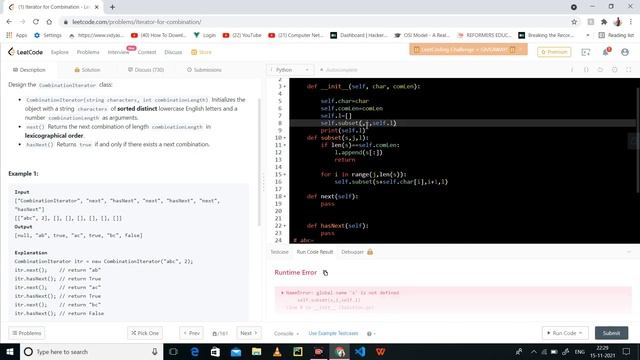Open a new browser tab
Image resolution: width=640 pixels, height=360 pixels.
click(x=112, y=7)
